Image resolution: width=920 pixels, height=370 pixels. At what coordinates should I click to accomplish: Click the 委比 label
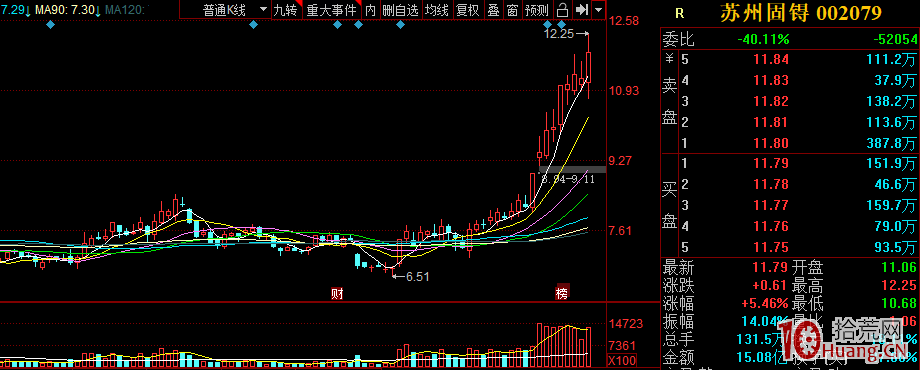tap(678, 39)
